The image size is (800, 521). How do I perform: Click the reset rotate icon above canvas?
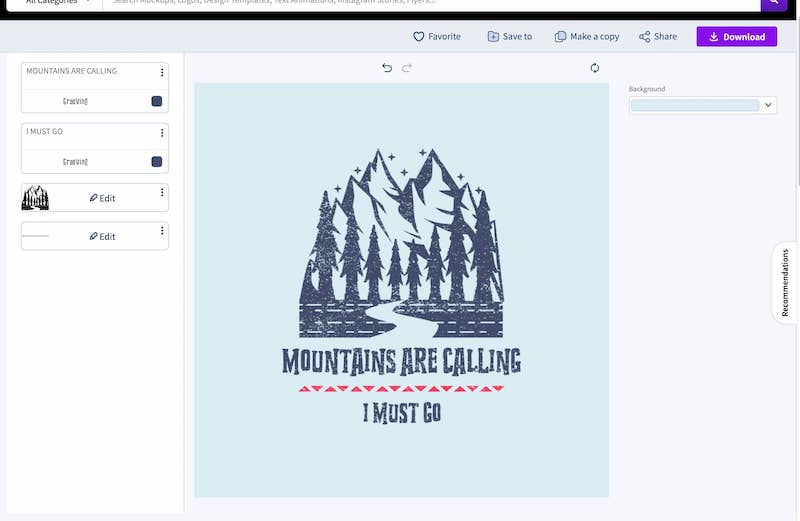pyautogui.click(x=595, y=68)
